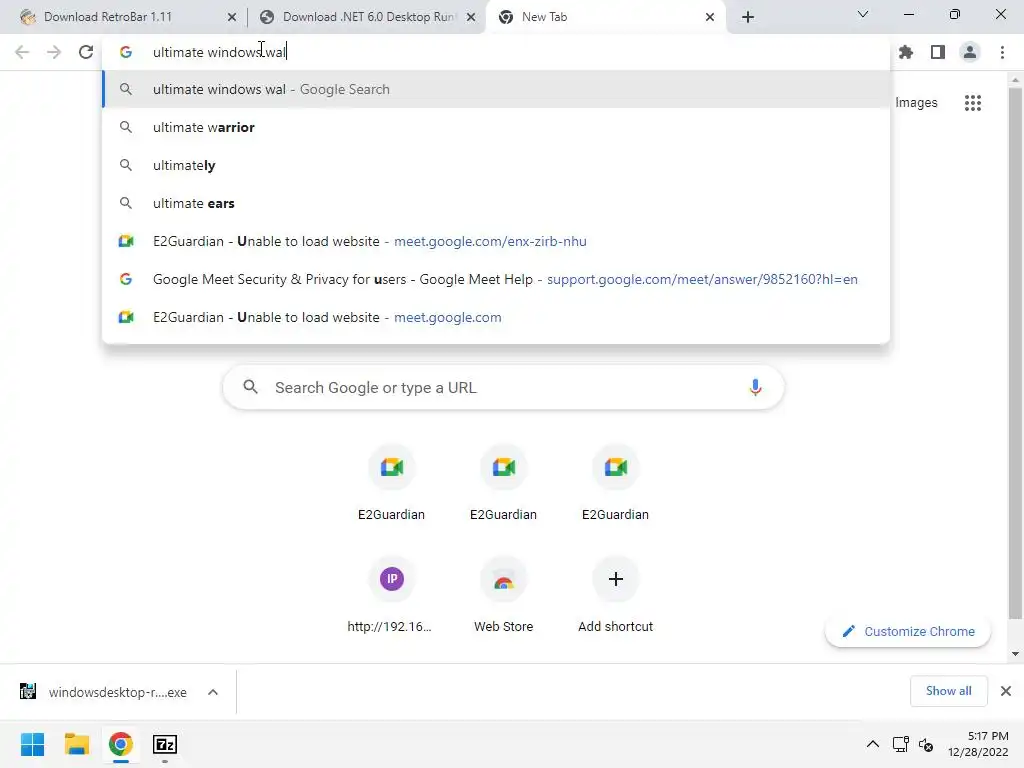Image resolution: width=1024 pixels, height=768 pixels.
Task: Open the third E2Guardian shortcut
Action: coord(615,483)
